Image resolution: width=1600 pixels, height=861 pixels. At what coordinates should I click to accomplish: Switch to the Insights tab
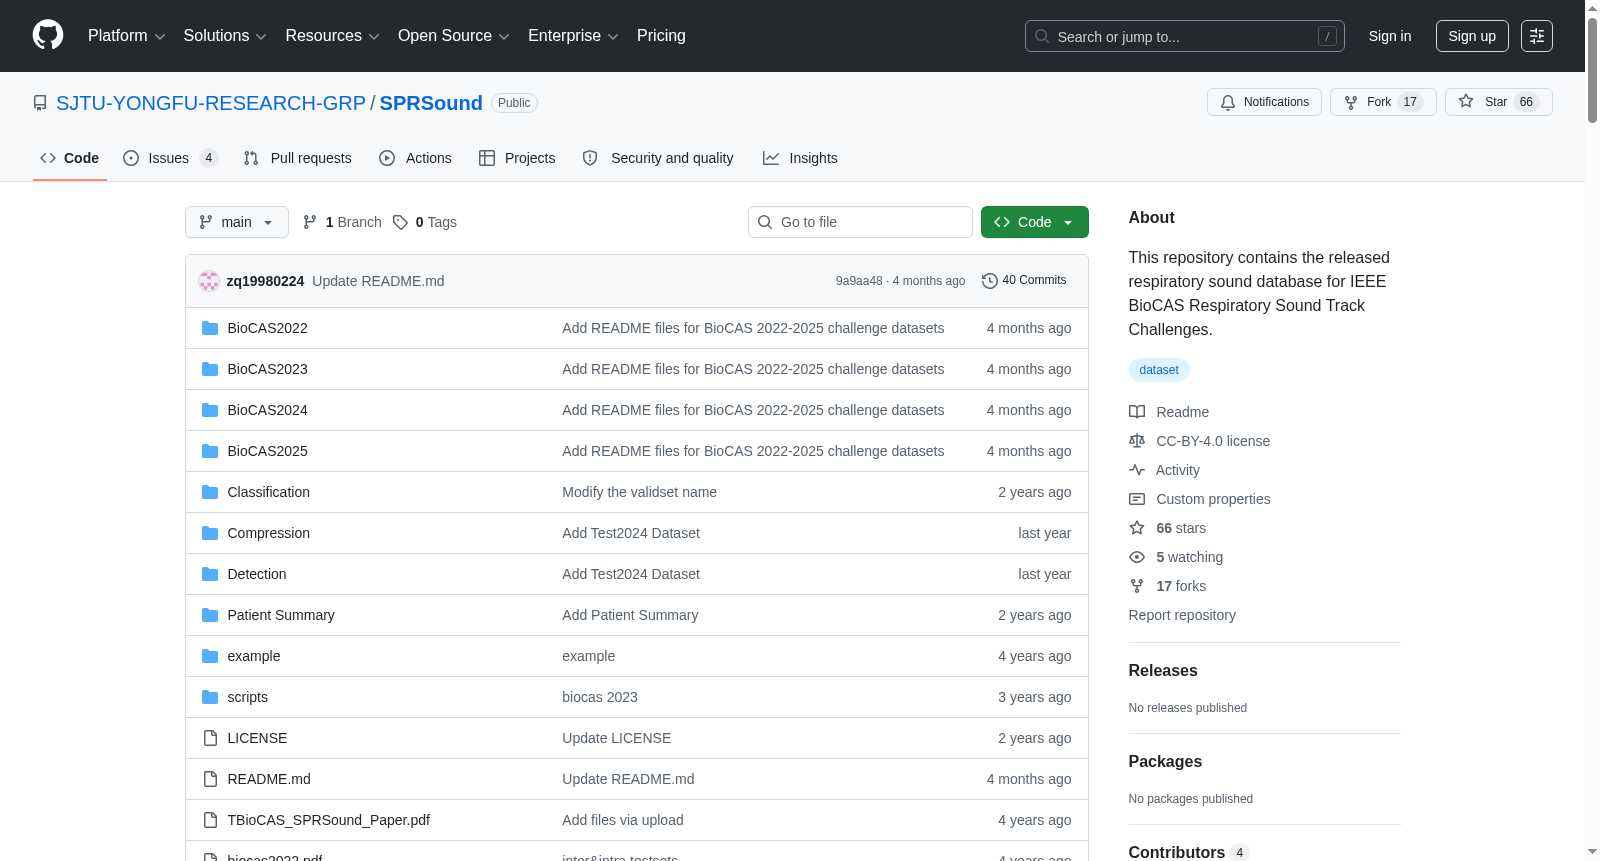pos(800,158)
